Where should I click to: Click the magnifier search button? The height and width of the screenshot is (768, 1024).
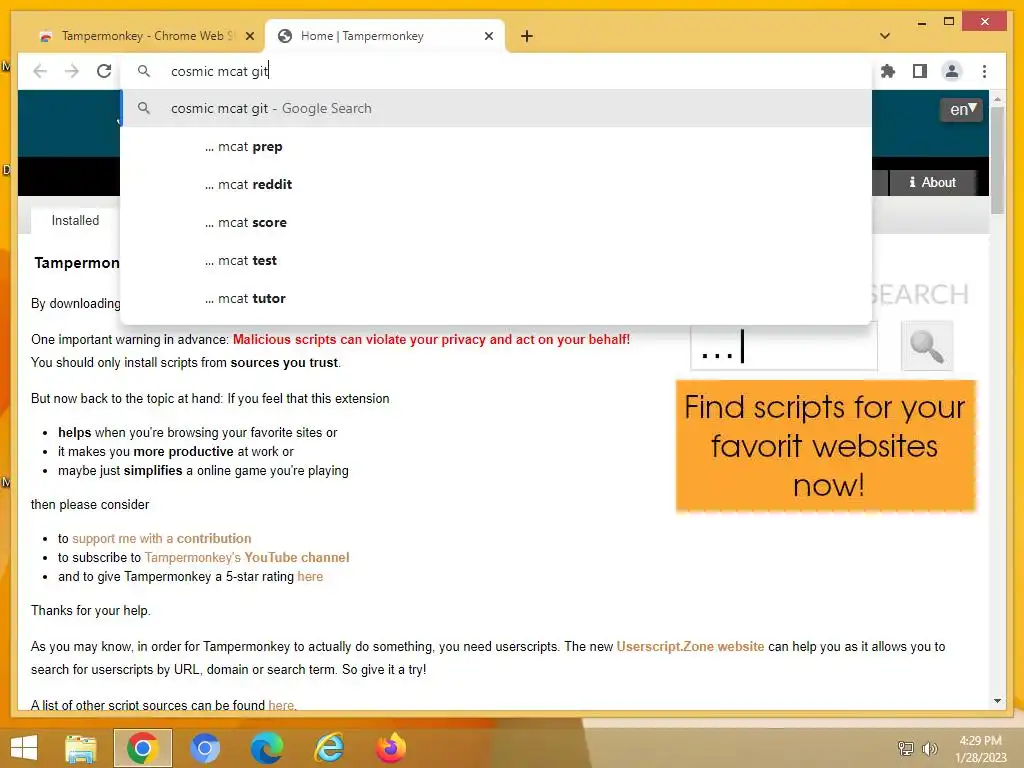927,346
